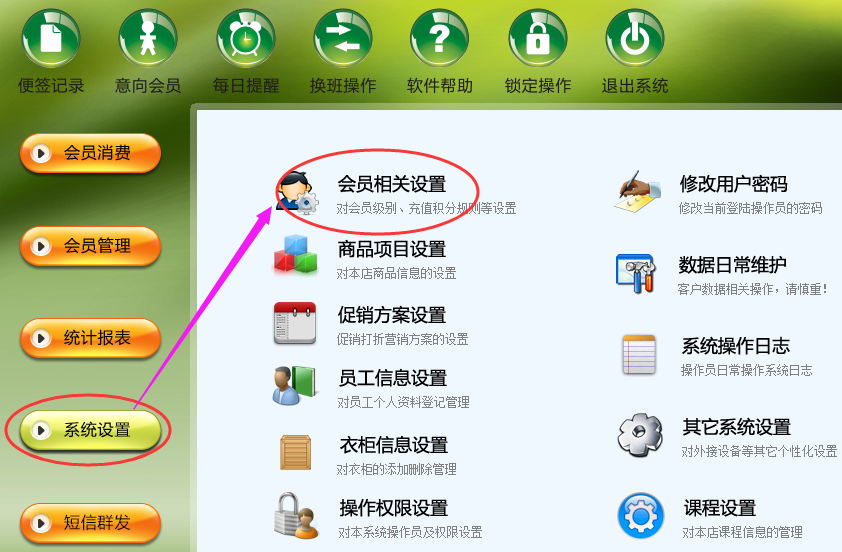The image size is (842, 552).
Task: Click the 锁定操作 padlock icon
Action: click(538, 38)
